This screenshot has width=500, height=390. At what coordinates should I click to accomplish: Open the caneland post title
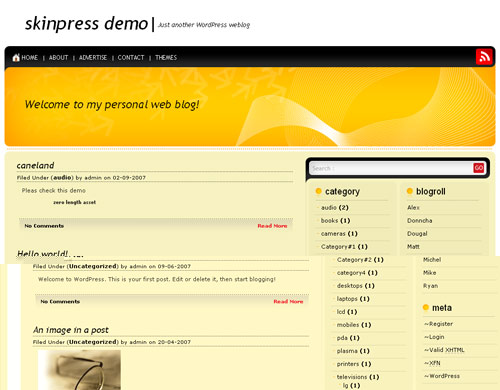pyautogui.click(x=35, y=165)
